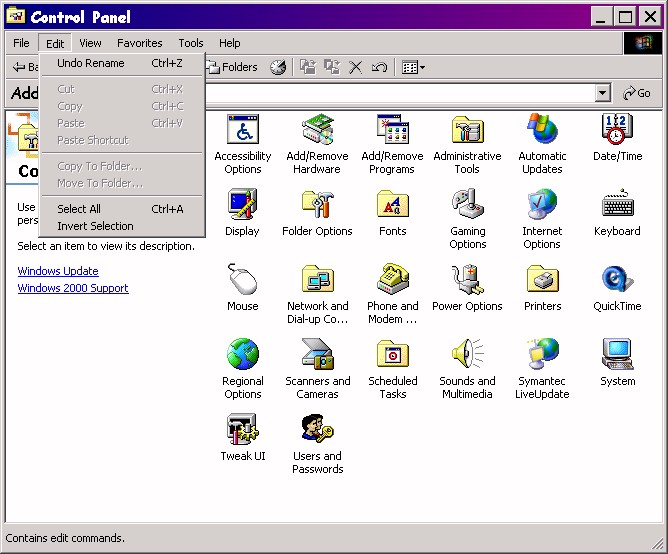Minimize the Control Panel window
668x554 pixels.
[602, 17]
